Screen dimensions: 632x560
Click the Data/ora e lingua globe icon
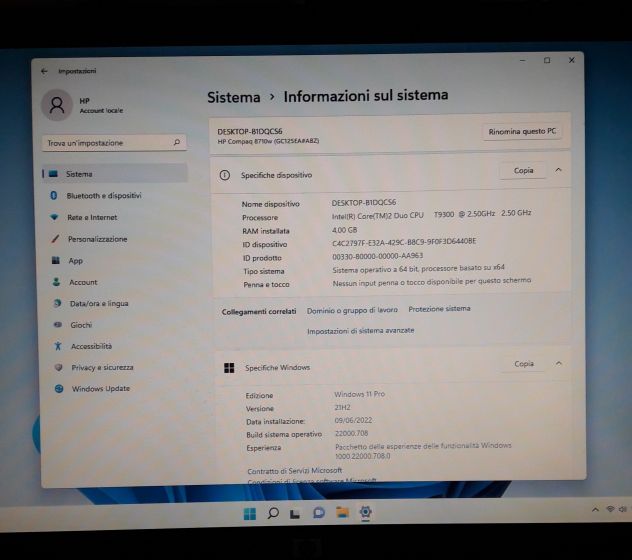(x=57, y=303)
